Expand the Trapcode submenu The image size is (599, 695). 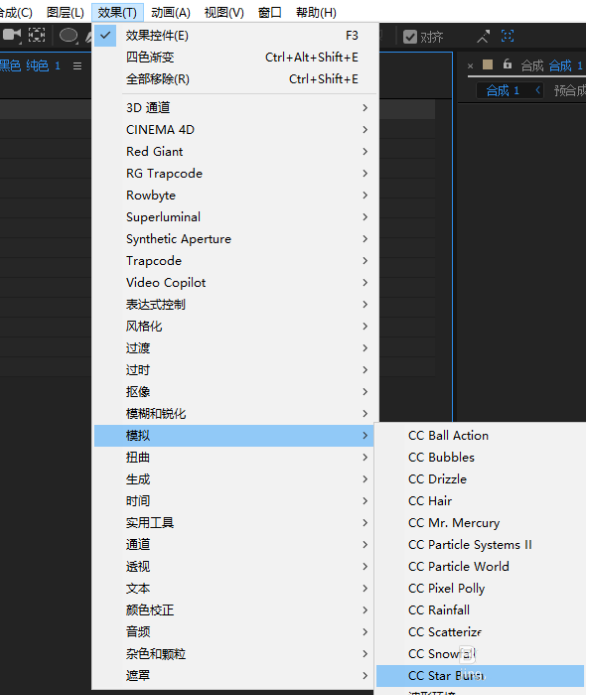pyautogui.click(x=235, y=261)
